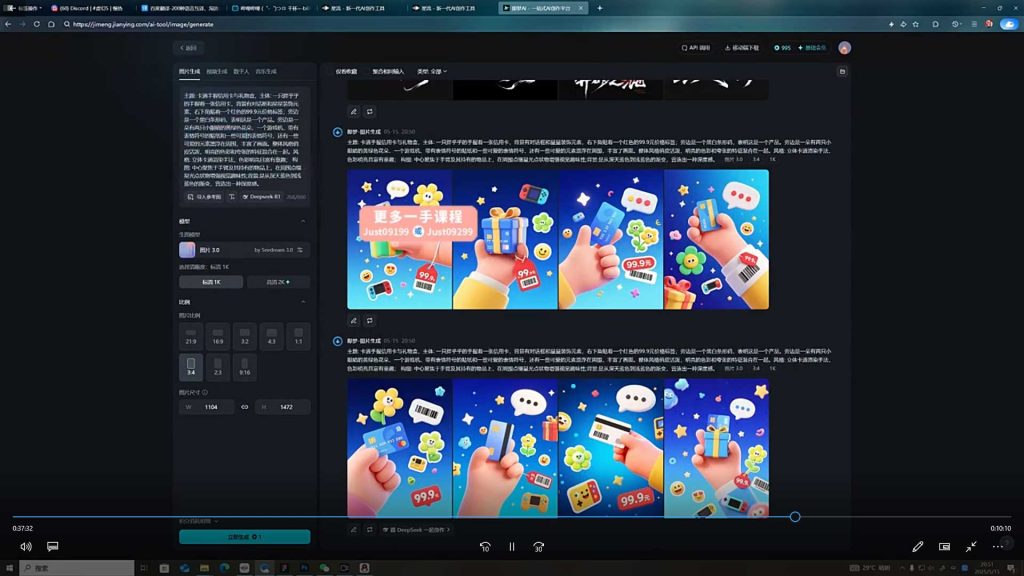Screen dimensions: 1024x576
Task: Rewind 10 seconds in video player
Action: click(485, 547)
